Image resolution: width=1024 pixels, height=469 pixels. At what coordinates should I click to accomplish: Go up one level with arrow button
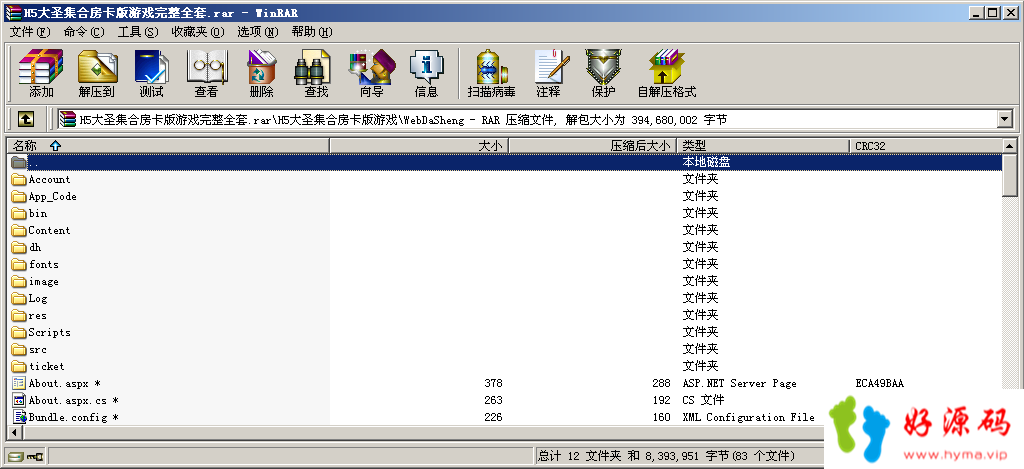pos(25,119)
